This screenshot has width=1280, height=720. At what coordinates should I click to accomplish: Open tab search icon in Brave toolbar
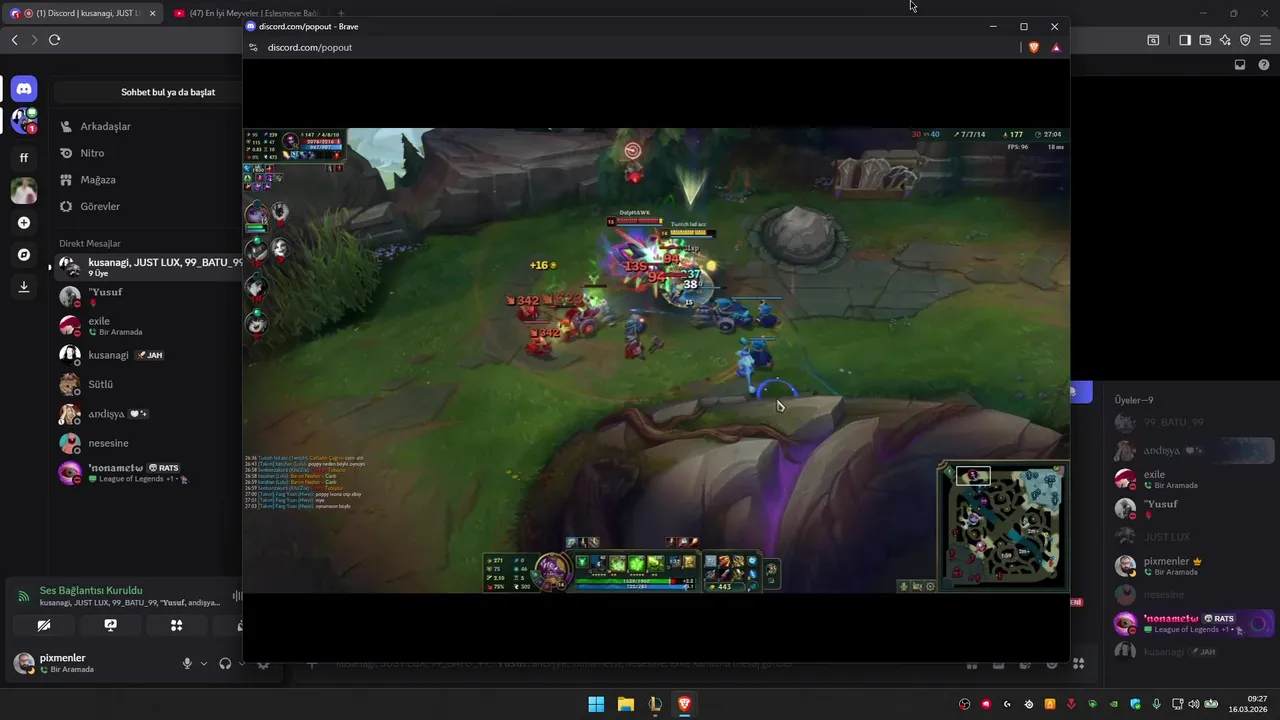[x=1153, y=40]
